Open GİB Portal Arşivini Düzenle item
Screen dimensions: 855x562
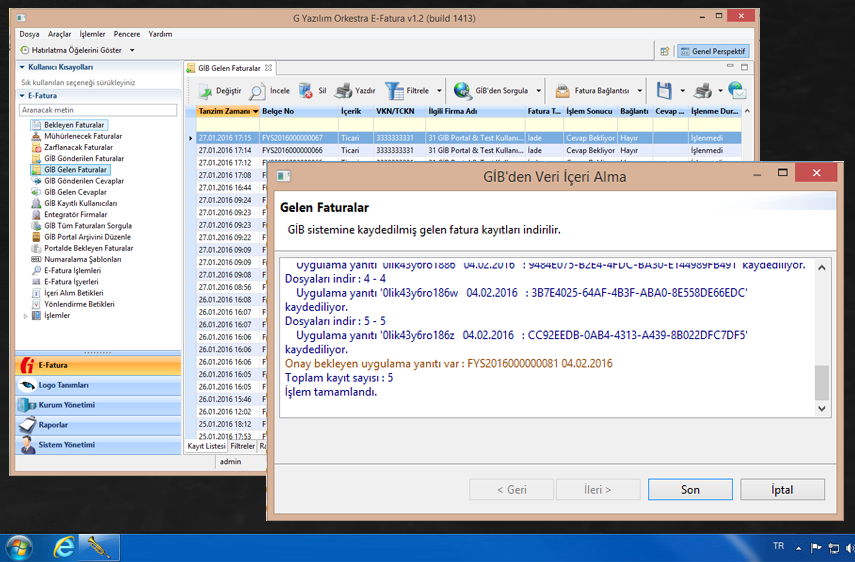87,237
